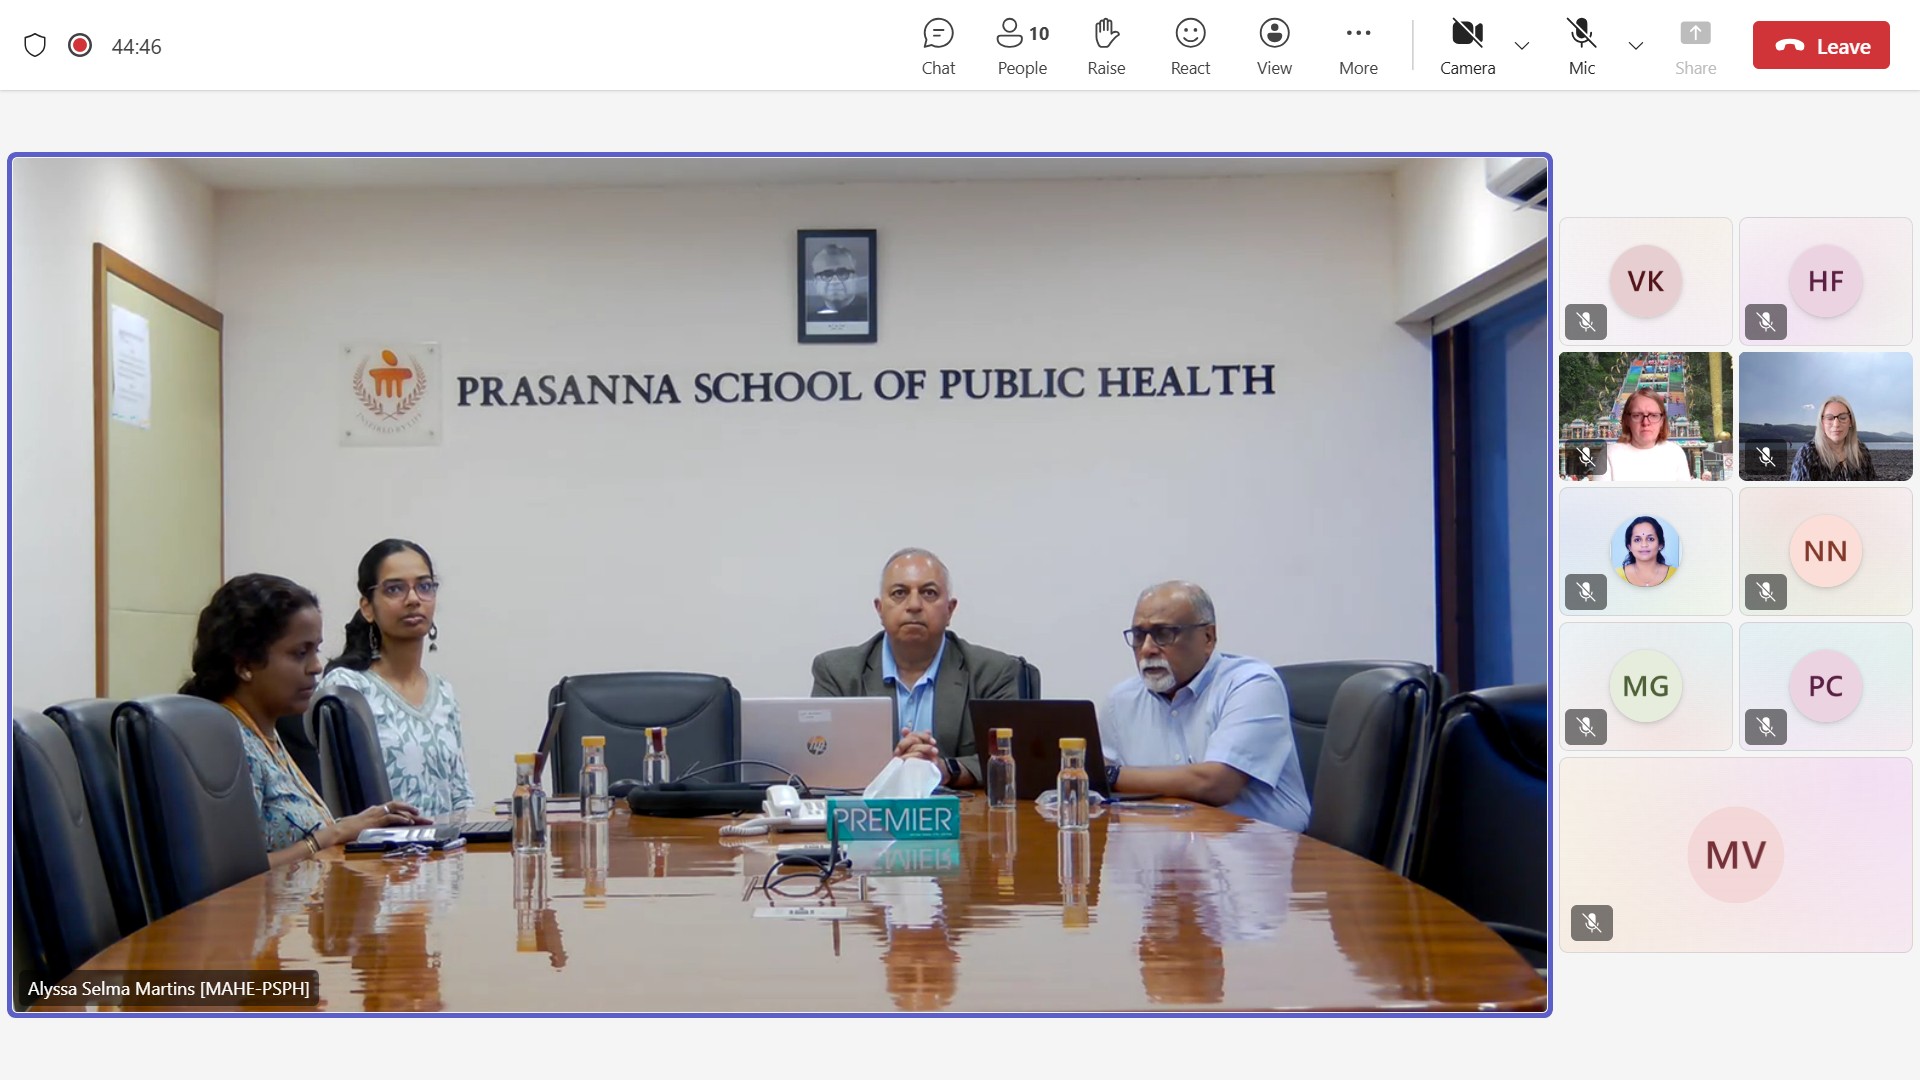Open the React emoji options
Image resolution: width=1920 pixels, height=1080 pixels.
(1190, 46)
